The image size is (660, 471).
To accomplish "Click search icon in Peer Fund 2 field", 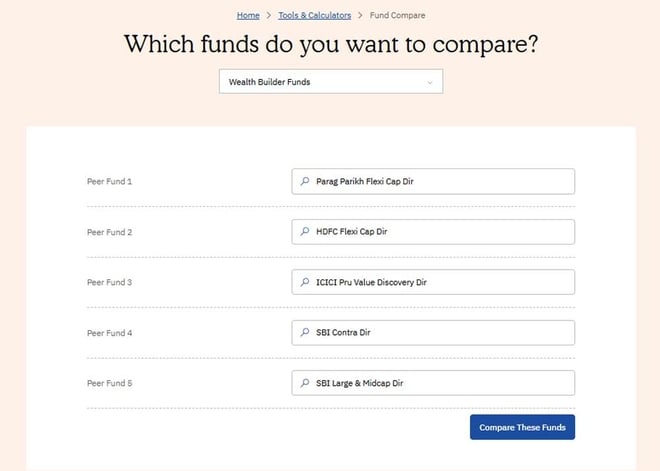I will click(x=305, y=232).
